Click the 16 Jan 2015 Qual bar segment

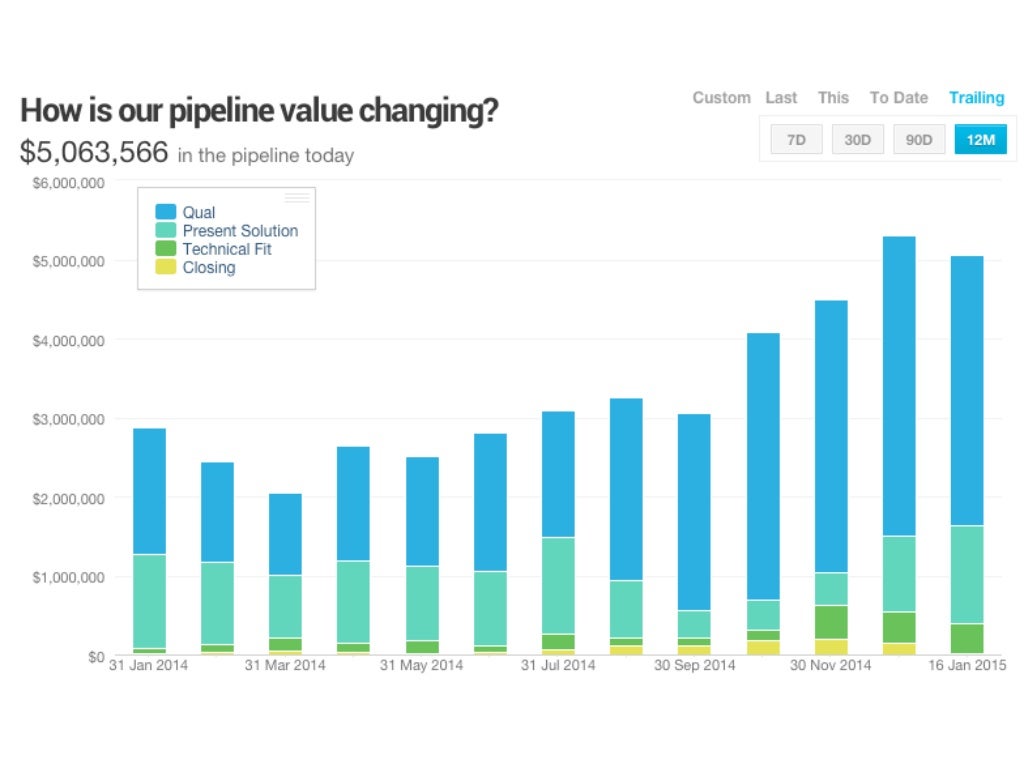(967, 390)
